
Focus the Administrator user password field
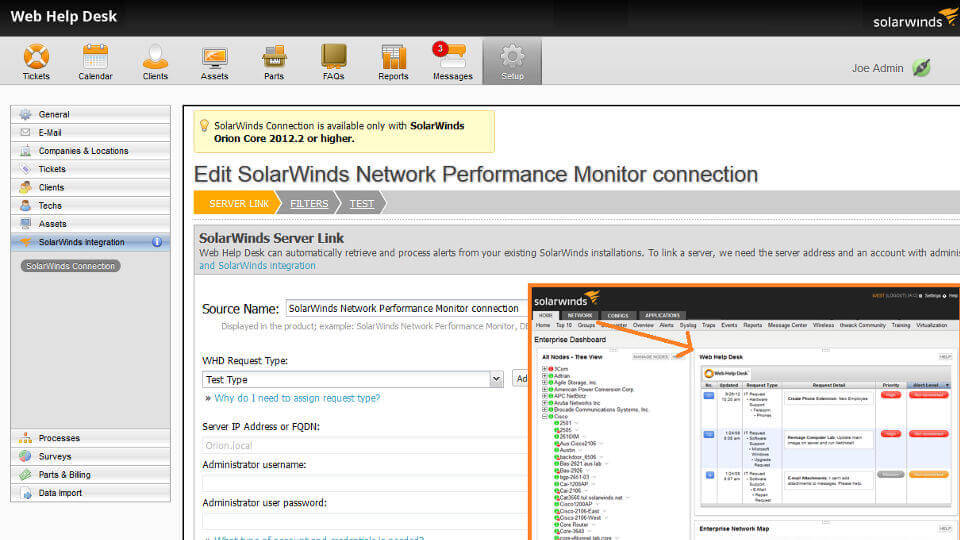[x=365, y=521]
